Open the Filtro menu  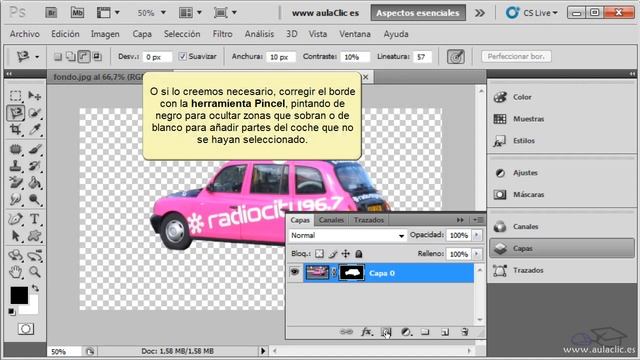pyautogui.click(x=222, y=34)
